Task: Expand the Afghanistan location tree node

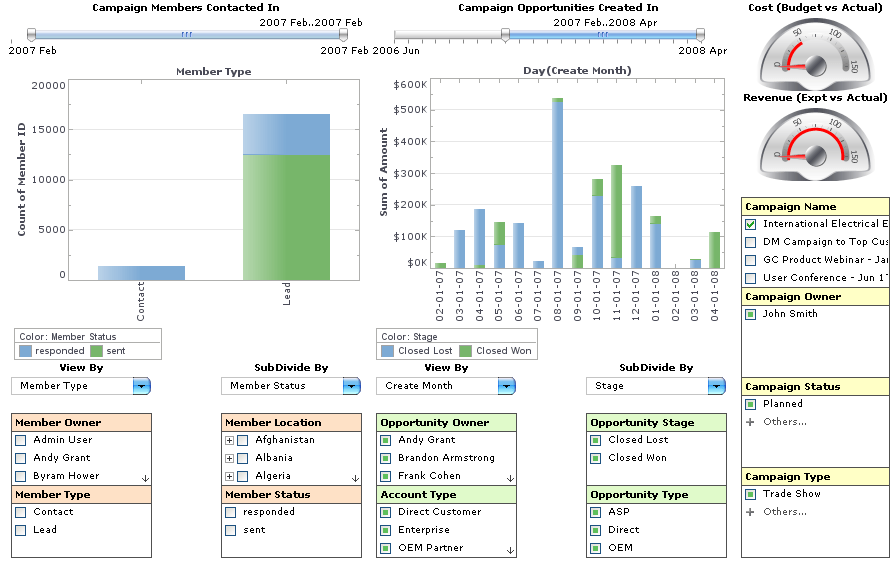Action: click(x=229, y=440)
